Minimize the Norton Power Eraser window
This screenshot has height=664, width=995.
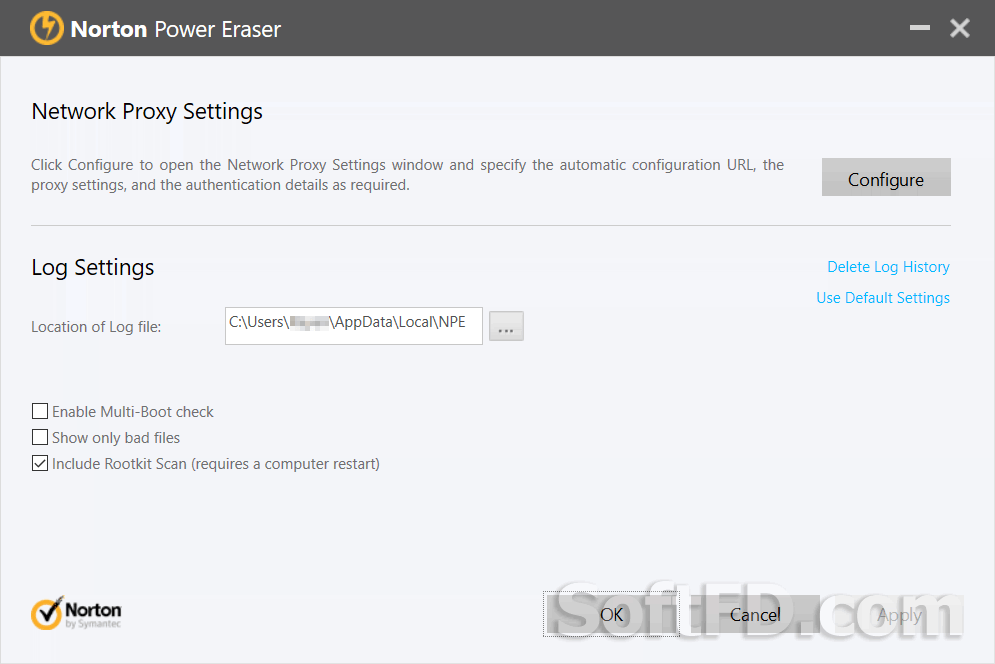pyautogui.click(x=919, y=28)
